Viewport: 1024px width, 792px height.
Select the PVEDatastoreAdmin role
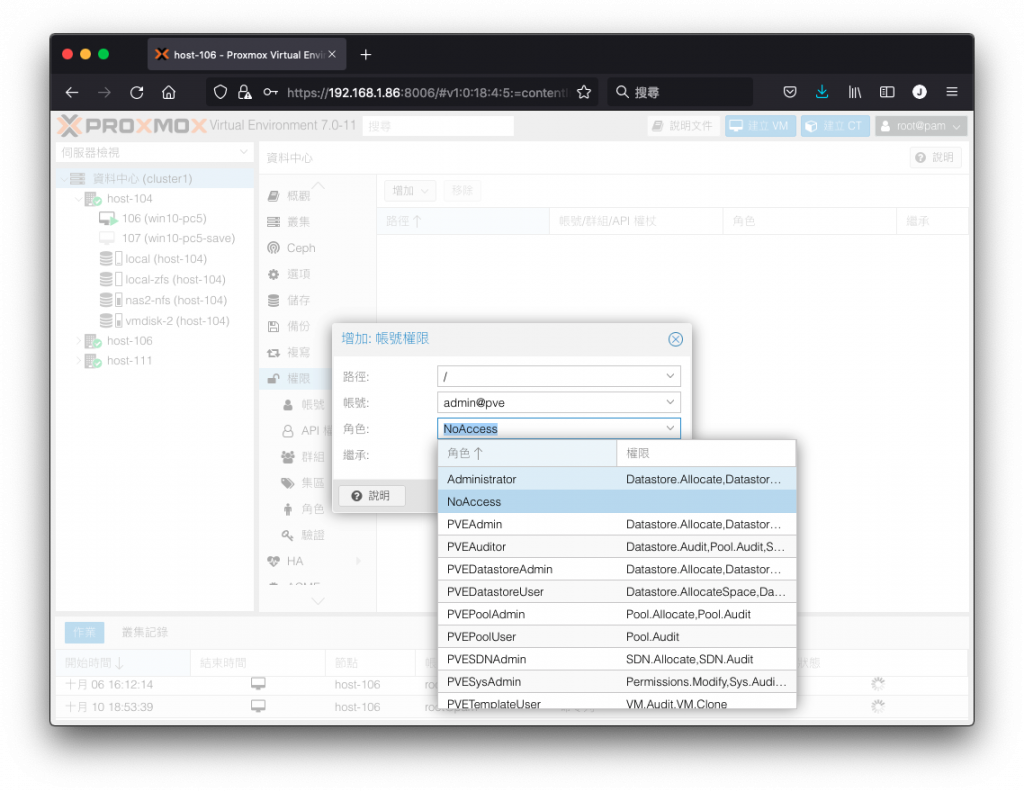pos(617,569)
